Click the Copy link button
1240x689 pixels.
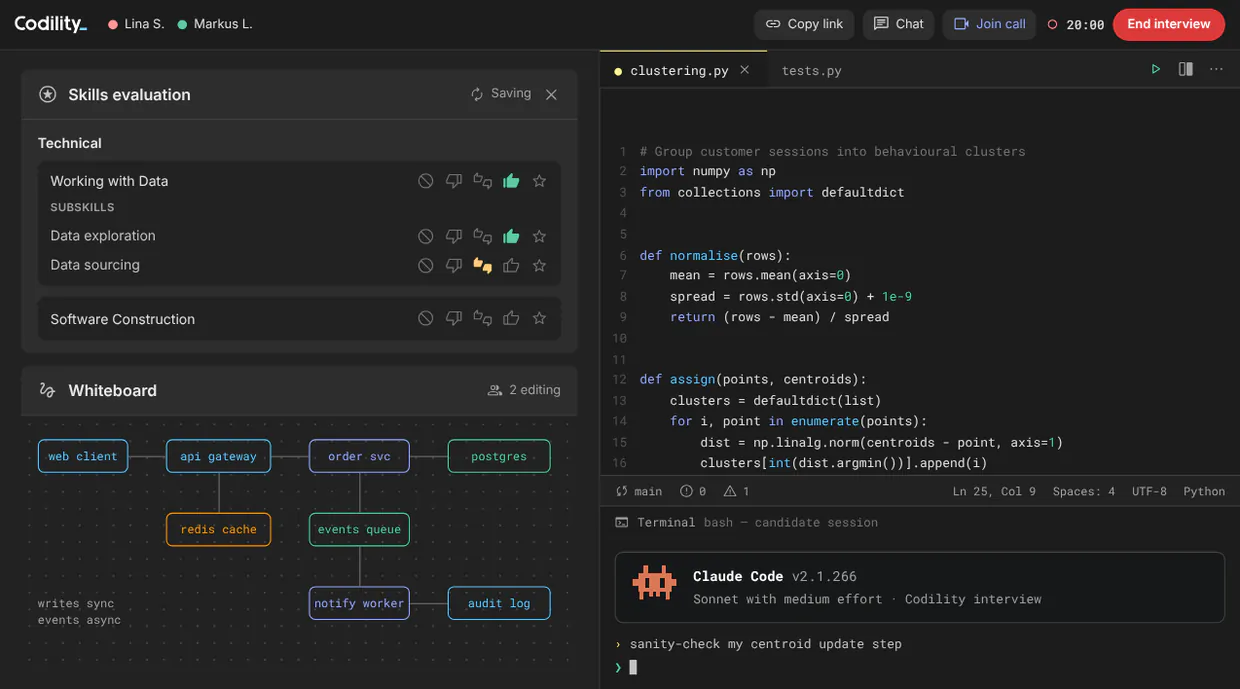804,24
